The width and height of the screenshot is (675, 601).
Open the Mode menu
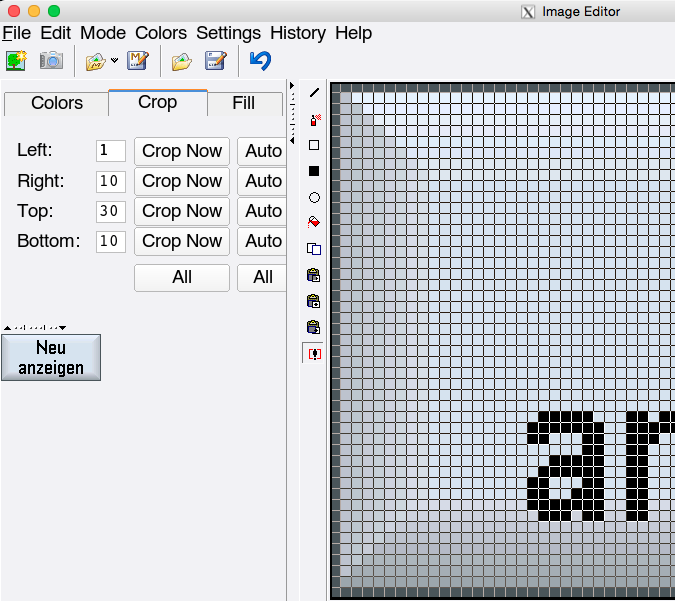click(x=103, y=33)
